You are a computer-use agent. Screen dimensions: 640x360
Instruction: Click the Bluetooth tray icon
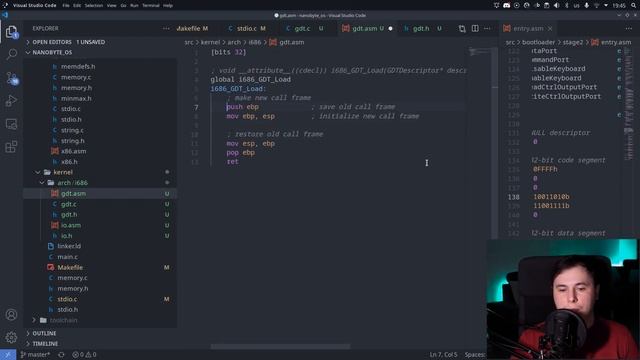(x=567, y=5)
